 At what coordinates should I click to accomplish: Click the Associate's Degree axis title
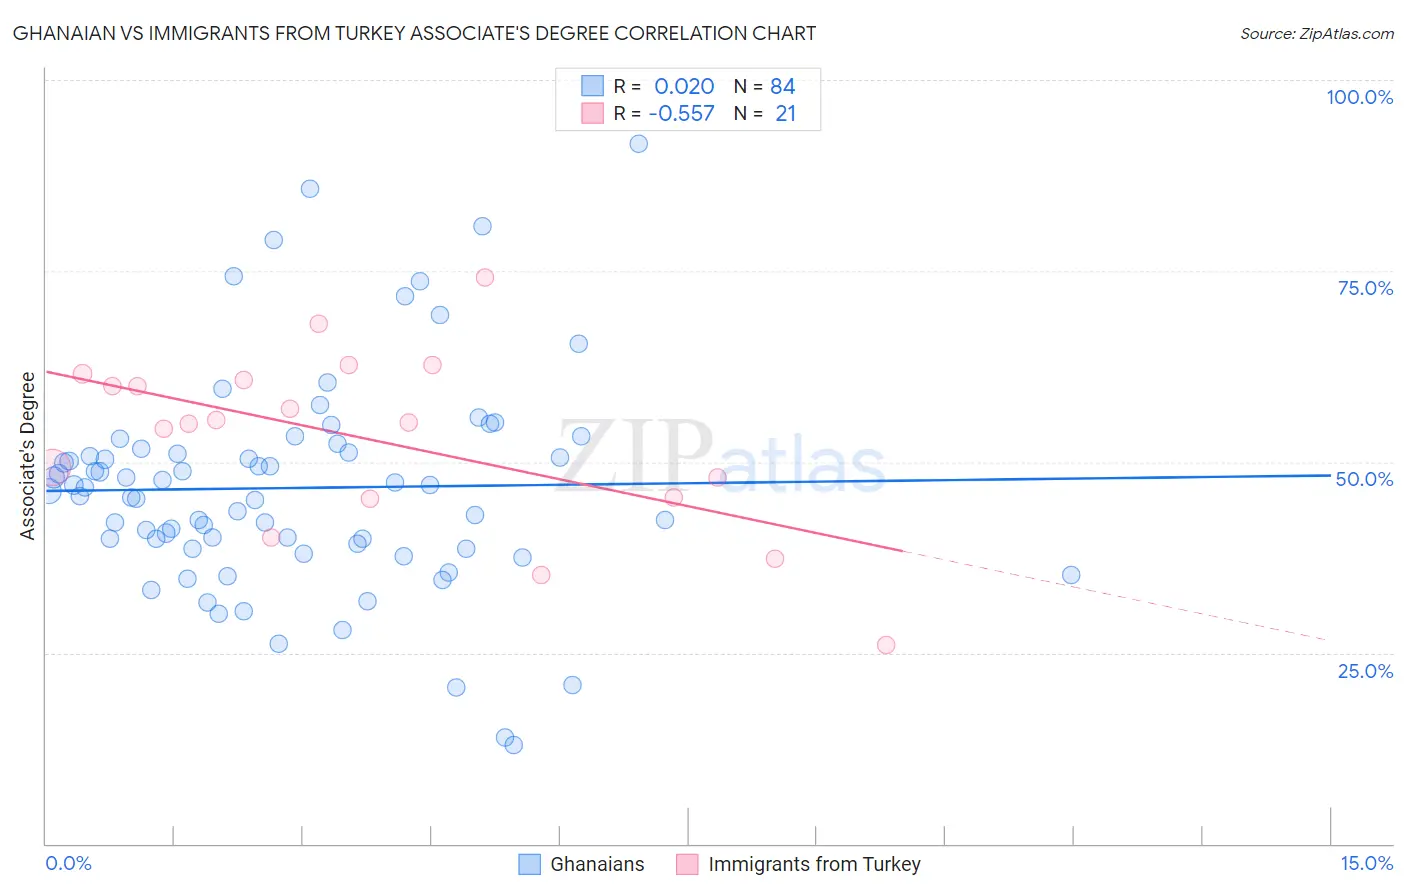click(x=27, y=456)
